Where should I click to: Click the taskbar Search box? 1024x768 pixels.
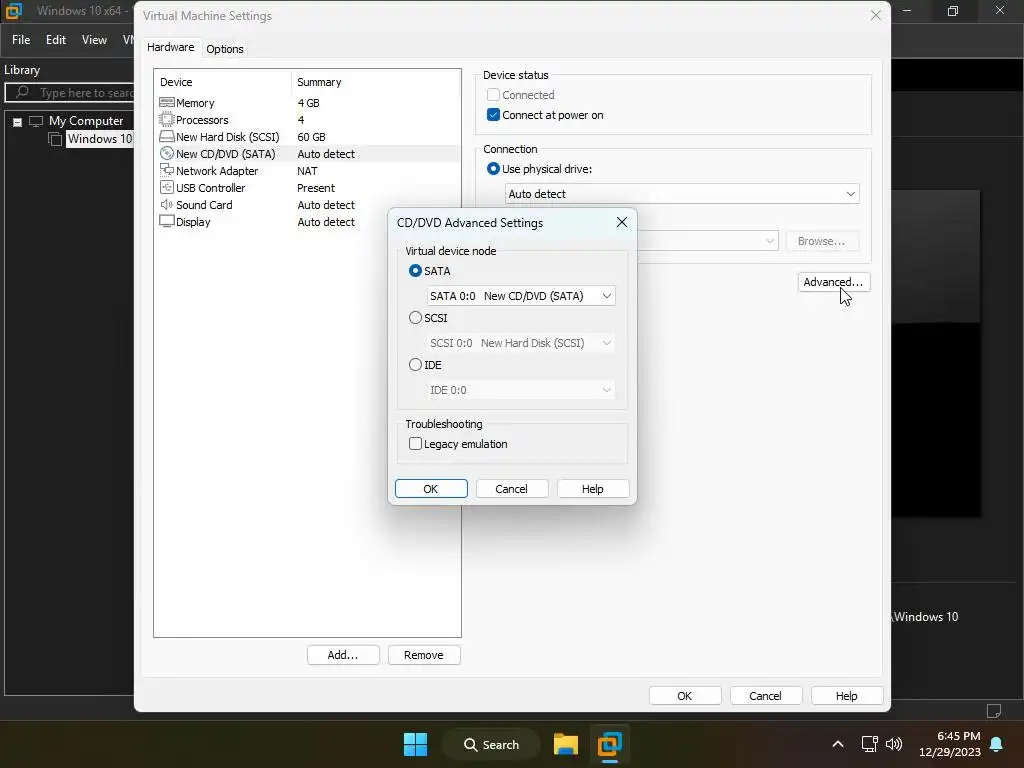491,744
